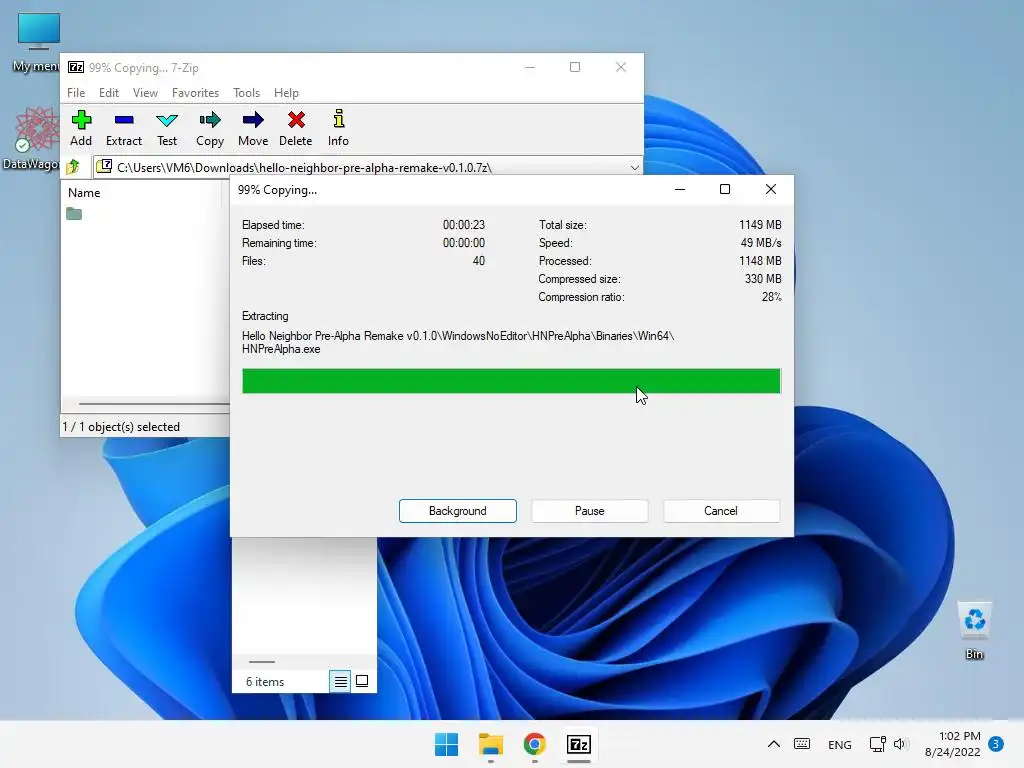This screenshot has width=1024, height=768.
Task: Select the folder item in the 7-Zip list
Action: point(74,214)
